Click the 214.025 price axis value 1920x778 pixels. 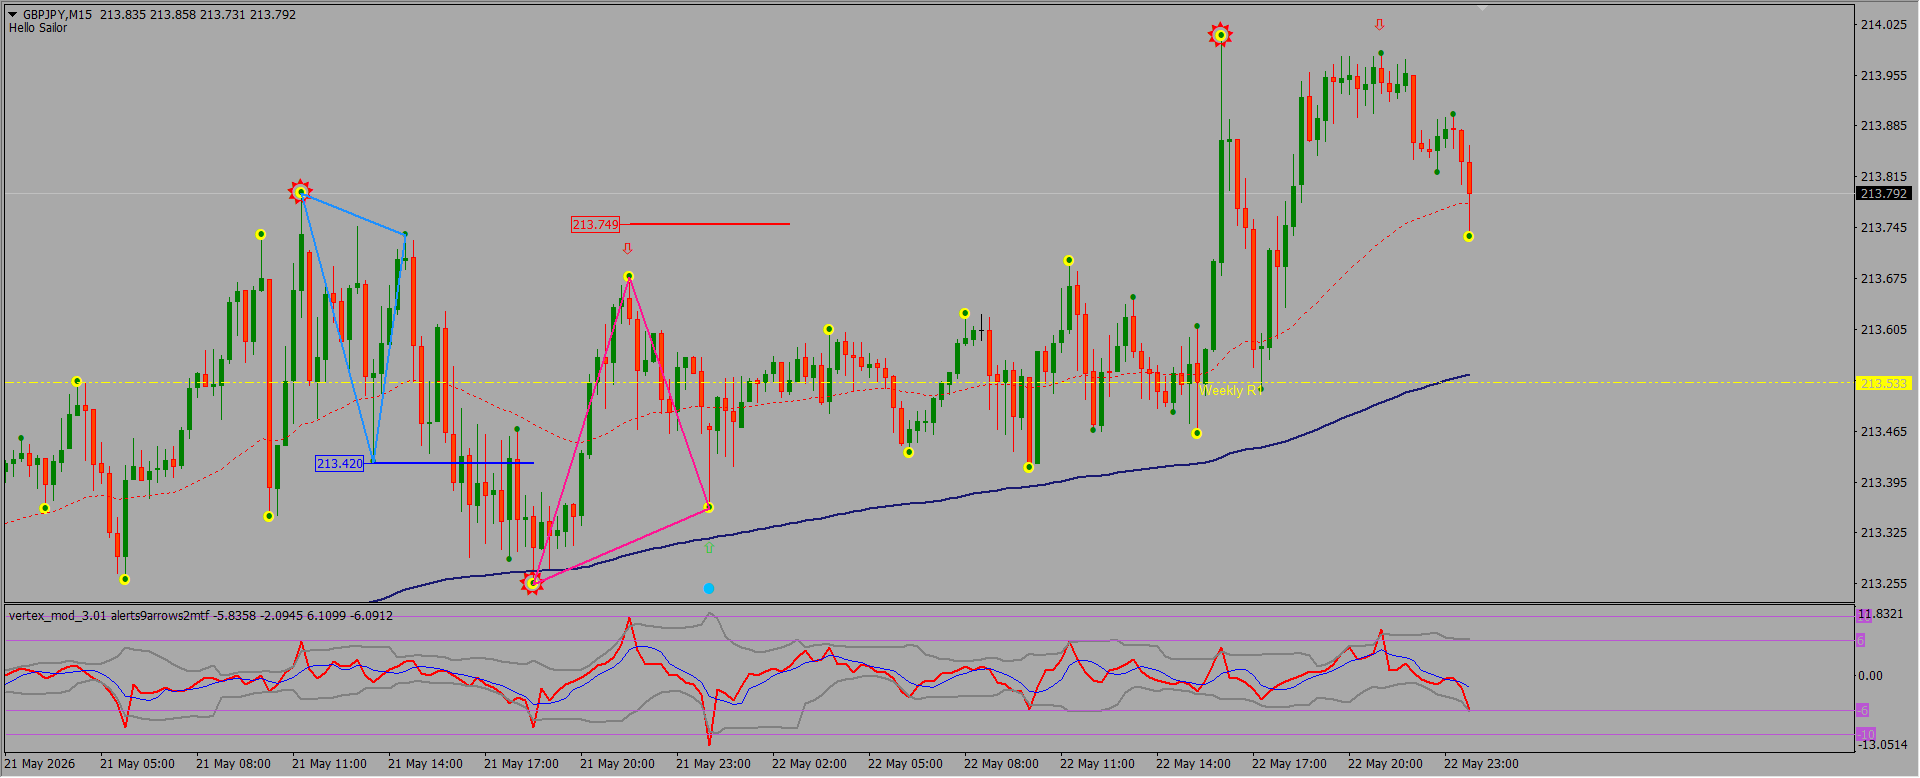tap(1884, 25)
